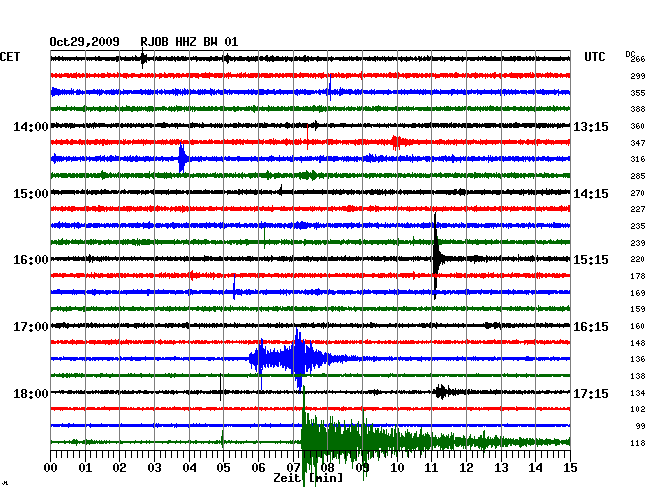
Task: Click the DC value 266
Action: (x=638, y=59)
